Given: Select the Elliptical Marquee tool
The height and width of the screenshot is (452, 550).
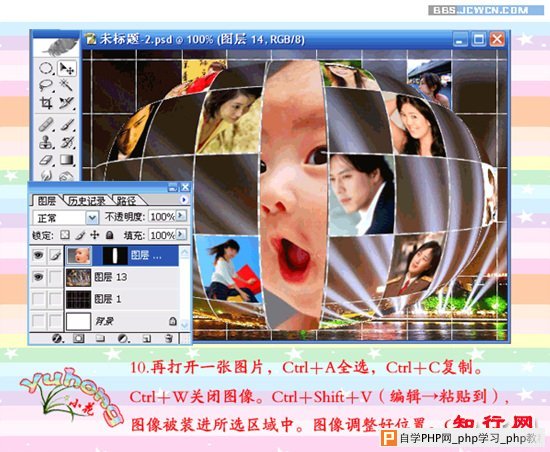Looking at the screenshot, I should (46, 68).
